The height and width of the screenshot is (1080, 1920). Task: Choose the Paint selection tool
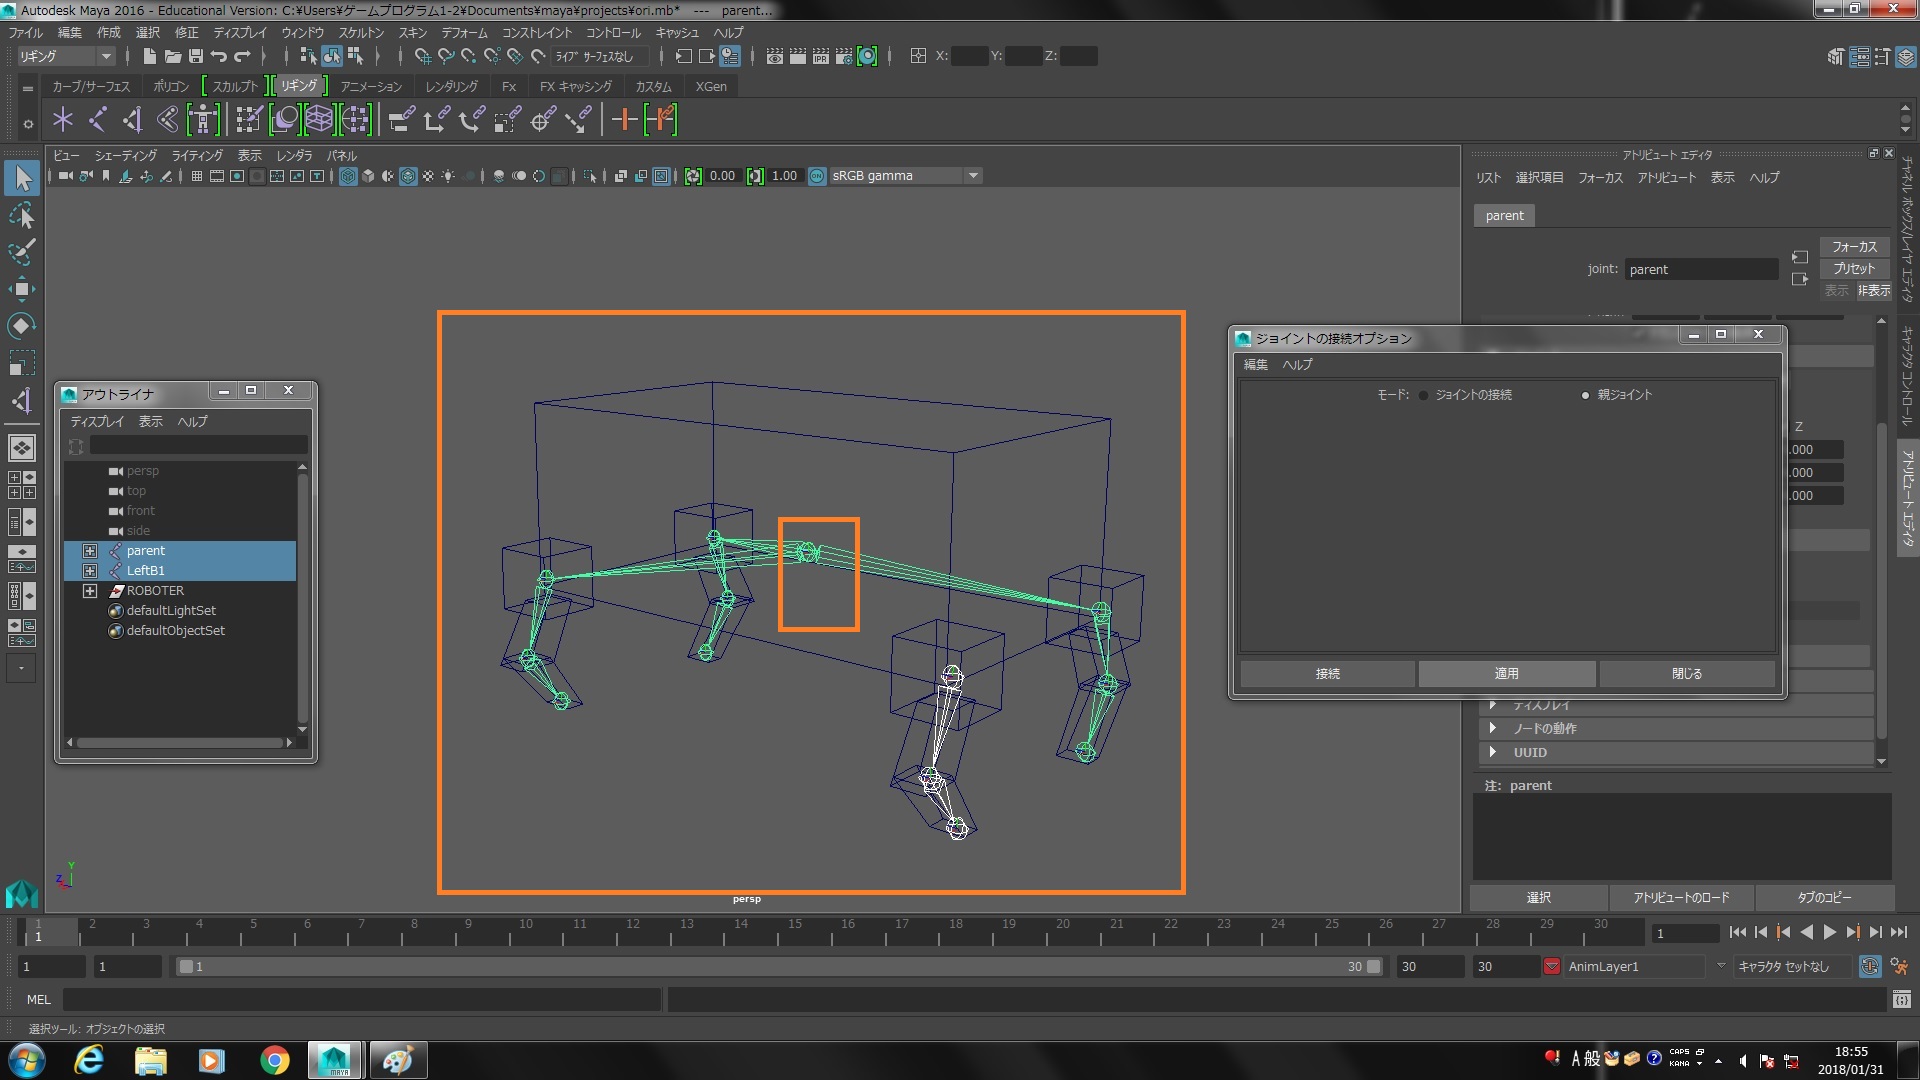(x=22, y=252)
